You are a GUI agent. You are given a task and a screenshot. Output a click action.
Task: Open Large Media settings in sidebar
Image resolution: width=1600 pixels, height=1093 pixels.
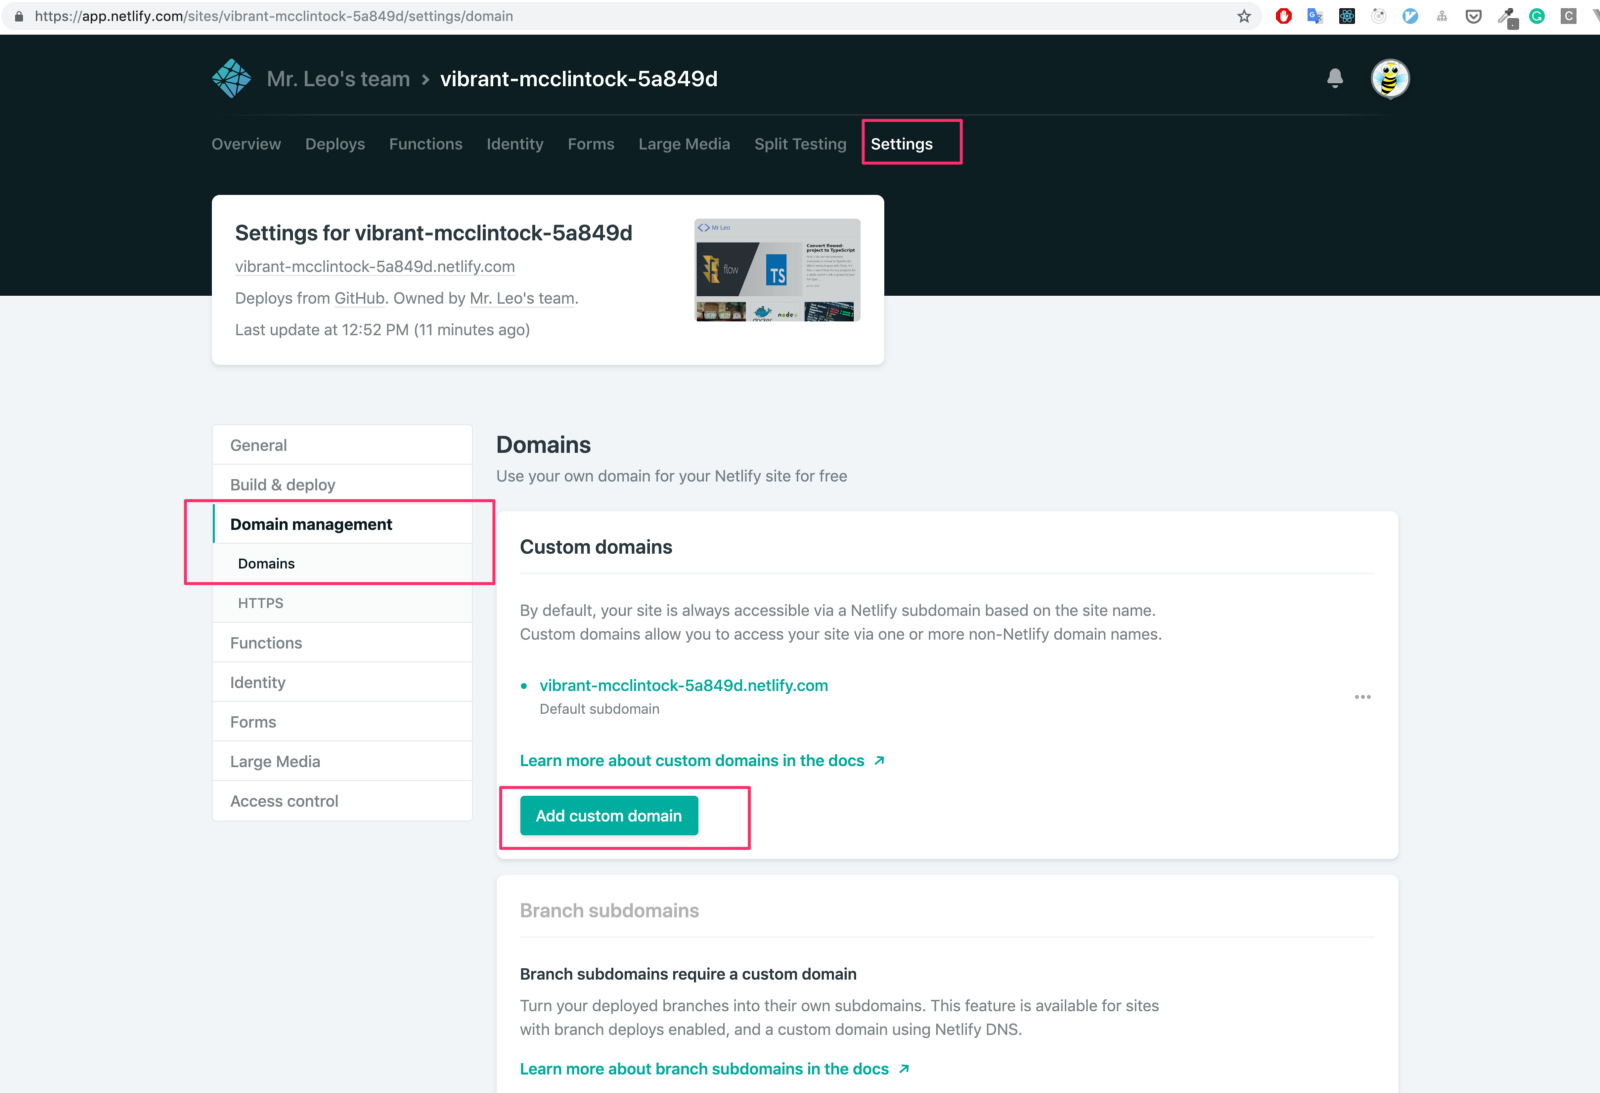pos(342,761)
